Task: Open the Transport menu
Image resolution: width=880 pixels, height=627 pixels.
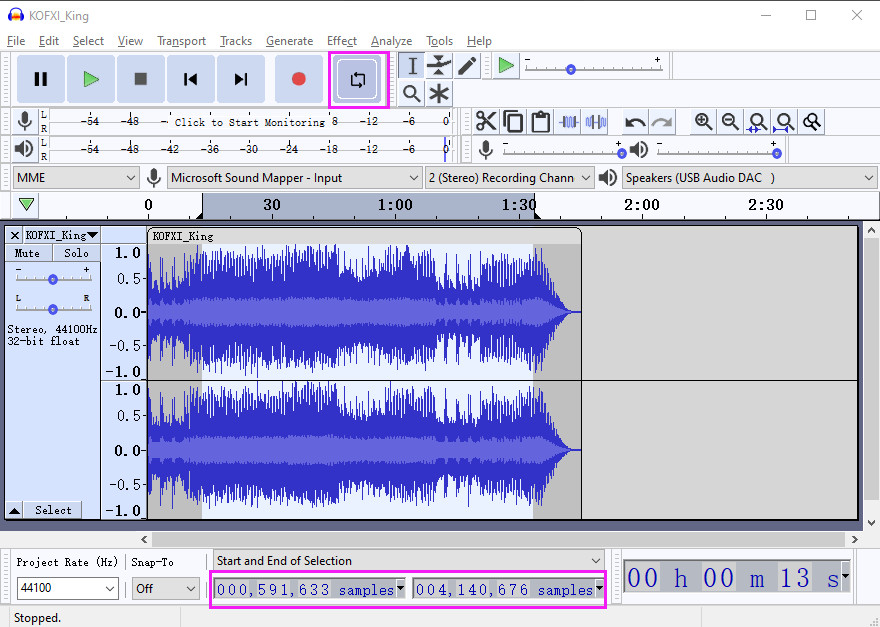Action: pos(181,41)
